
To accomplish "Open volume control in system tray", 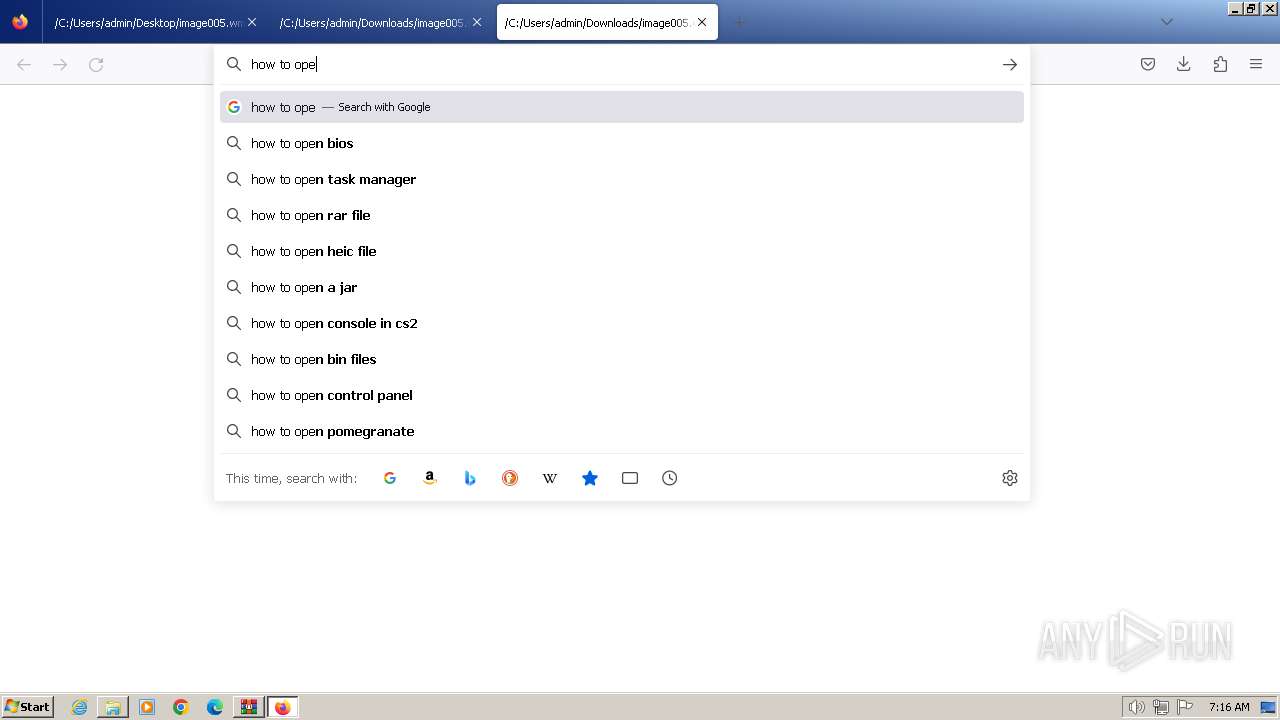I will [x=1137, y=707].
